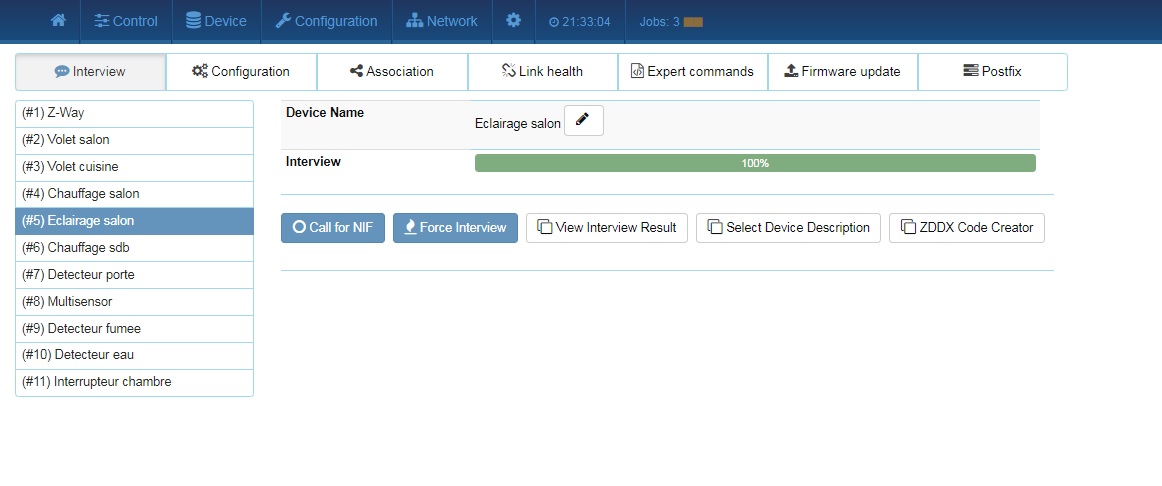This screenshot has width=1162, height=486.
Task: Open the Device menu
Action: (216, 21)
